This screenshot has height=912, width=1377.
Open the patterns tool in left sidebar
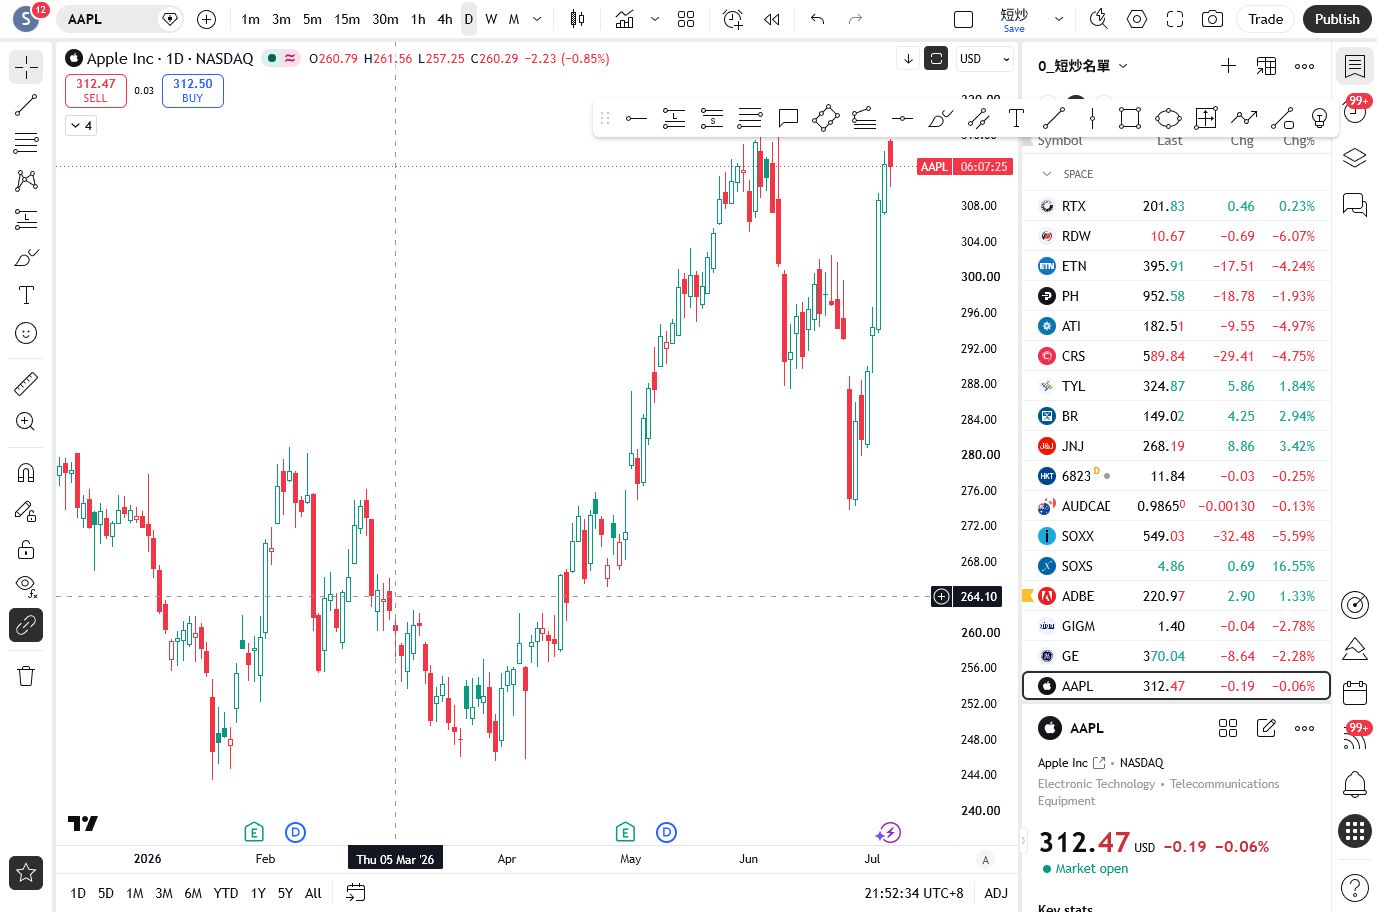(x=26, y=181)
